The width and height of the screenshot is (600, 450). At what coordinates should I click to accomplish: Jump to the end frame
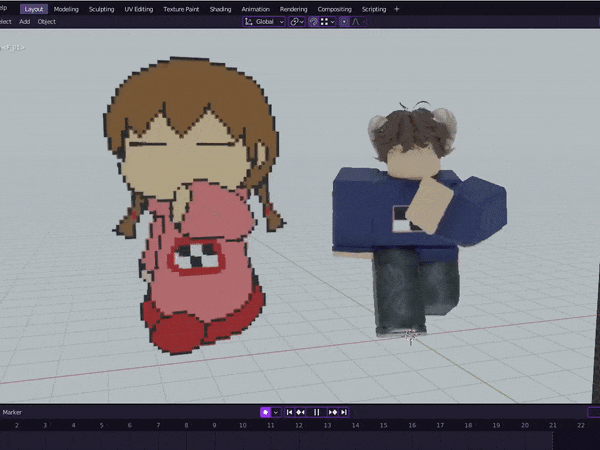click(344, 412)
